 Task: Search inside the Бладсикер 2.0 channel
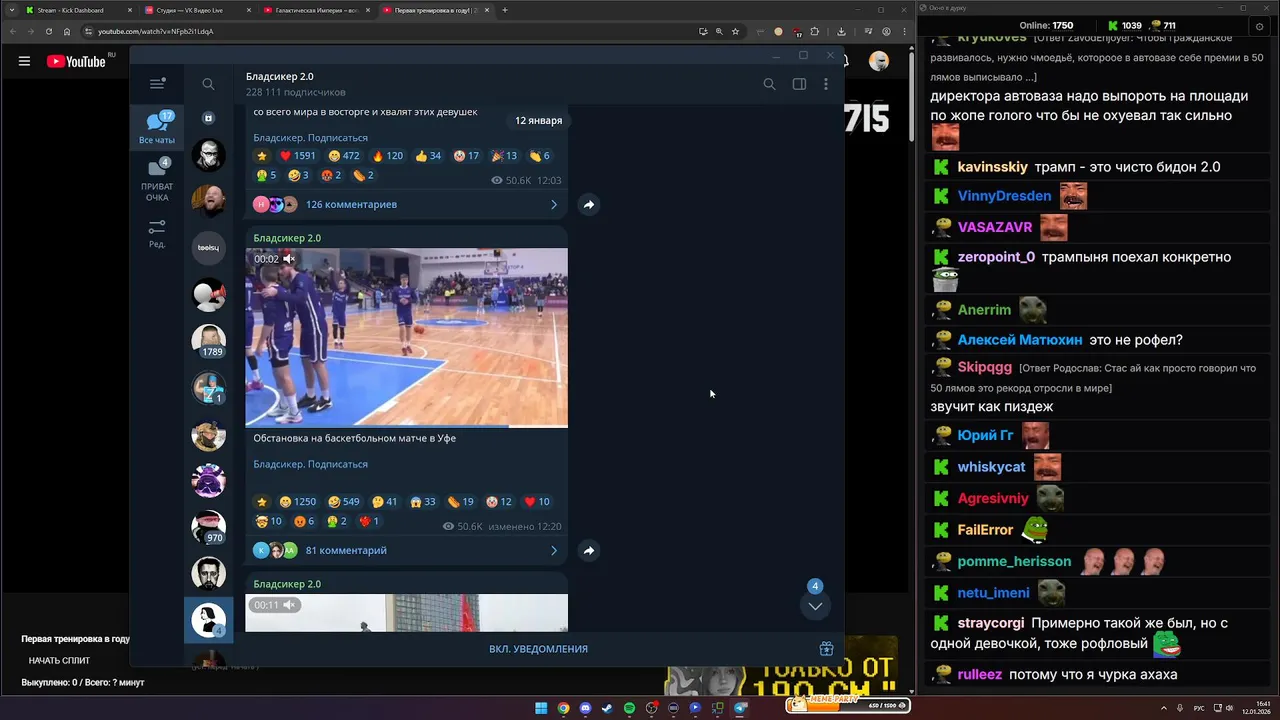click(769, 84)
